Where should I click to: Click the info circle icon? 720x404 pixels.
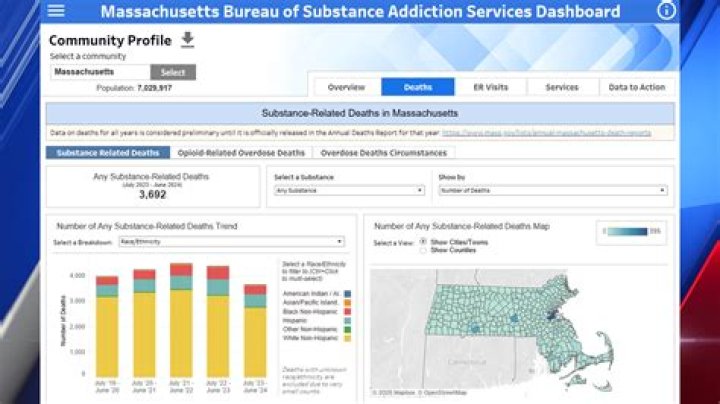[666, 11]
